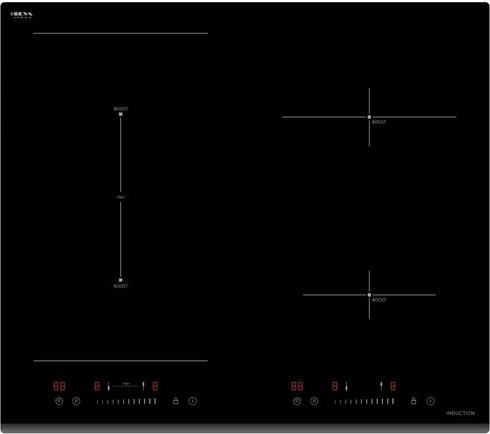This screenshot has height=434, width=490.
Task: Tap the left panel power on/off icon
Action: [x=193, y=401]
